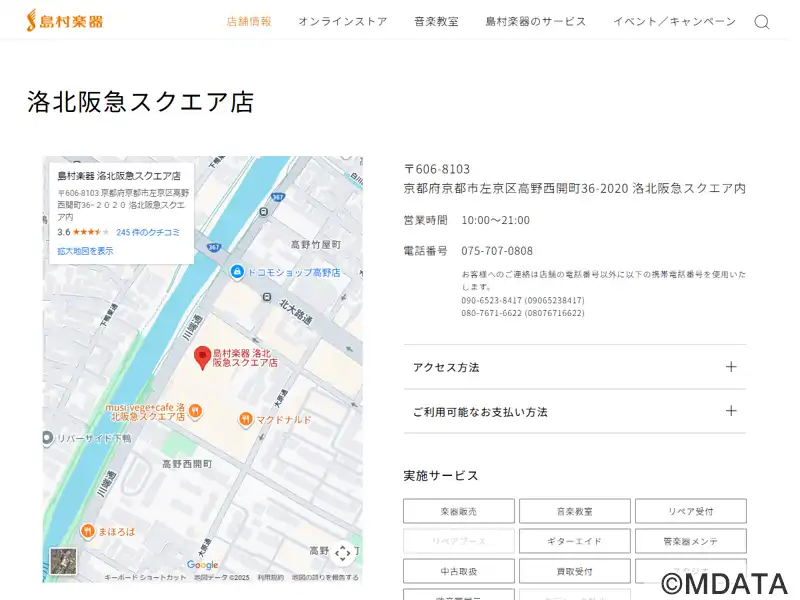Open the イベント/キャンペーン menu
The width and height of the screenshot is (800, 600).
pos(674,21)
